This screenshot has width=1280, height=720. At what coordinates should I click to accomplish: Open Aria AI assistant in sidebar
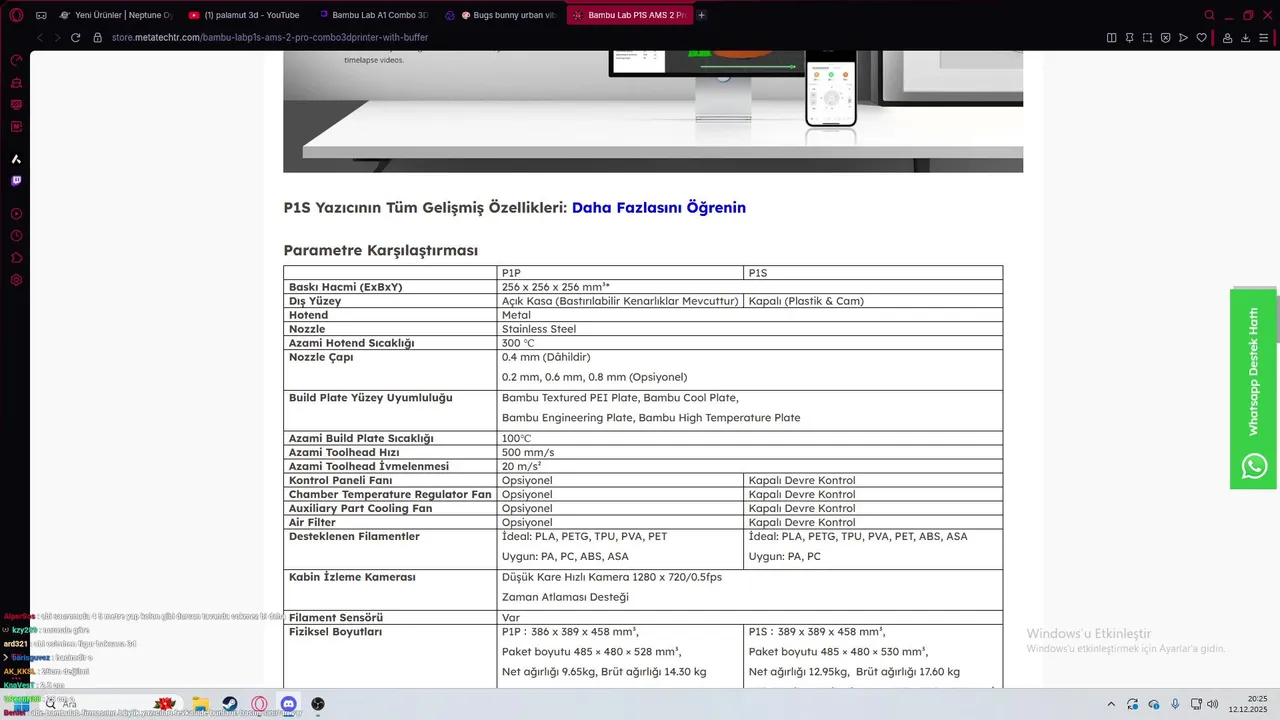(16, 159)
